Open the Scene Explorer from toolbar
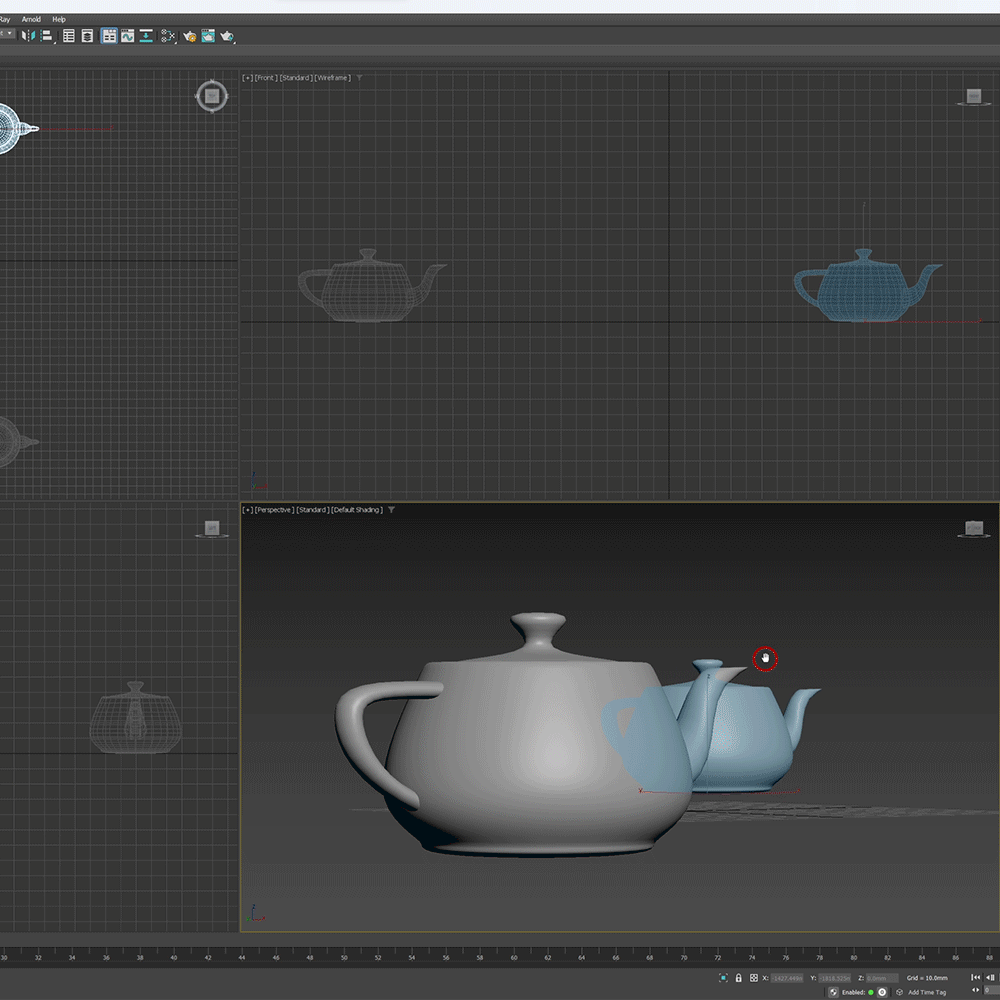 click(69, 36)
